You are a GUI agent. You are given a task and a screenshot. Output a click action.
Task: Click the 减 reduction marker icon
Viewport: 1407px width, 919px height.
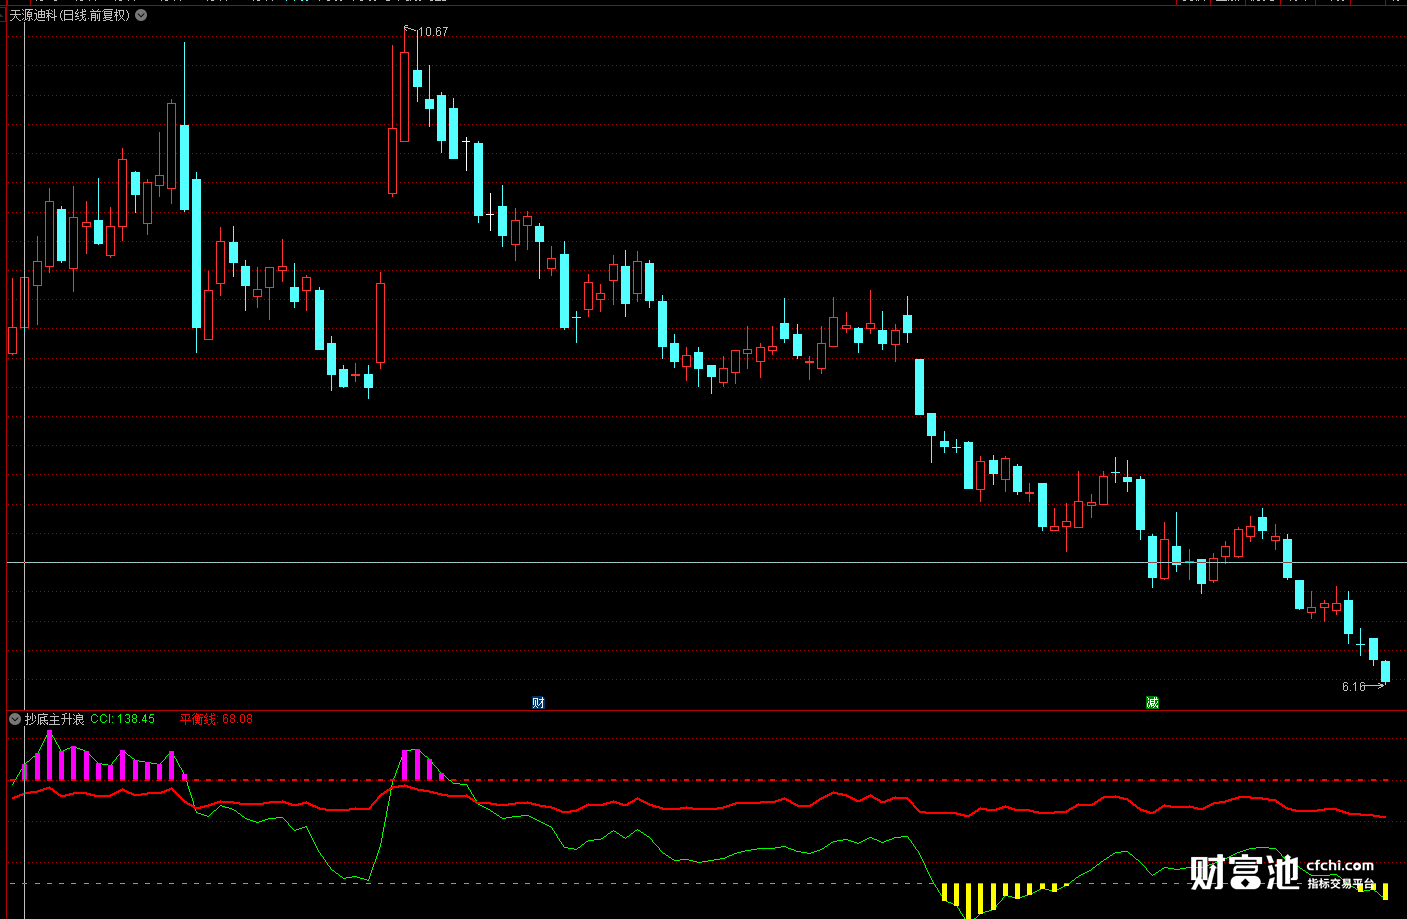pos(1152,703)
